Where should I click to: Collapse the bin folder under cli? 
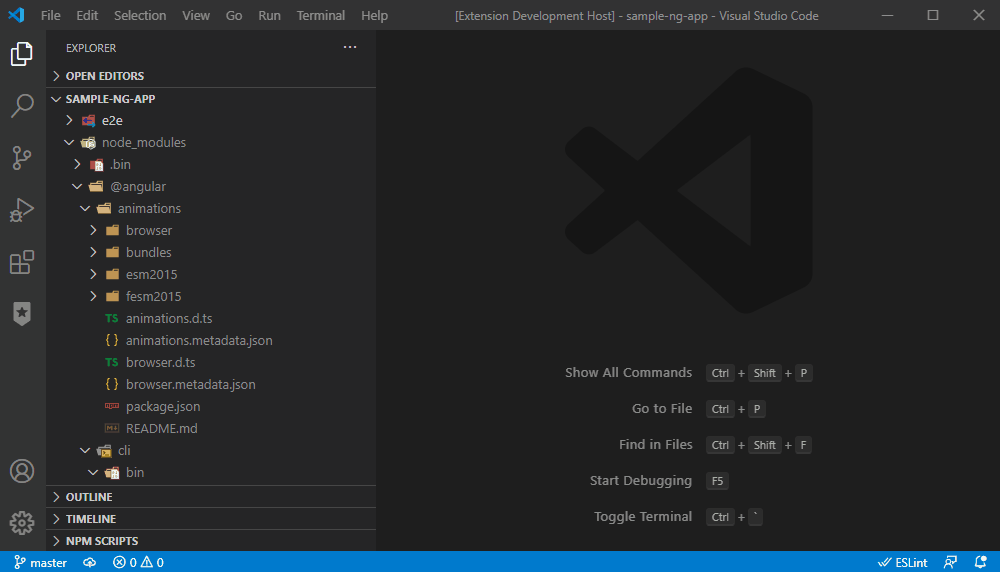[94, 473]
